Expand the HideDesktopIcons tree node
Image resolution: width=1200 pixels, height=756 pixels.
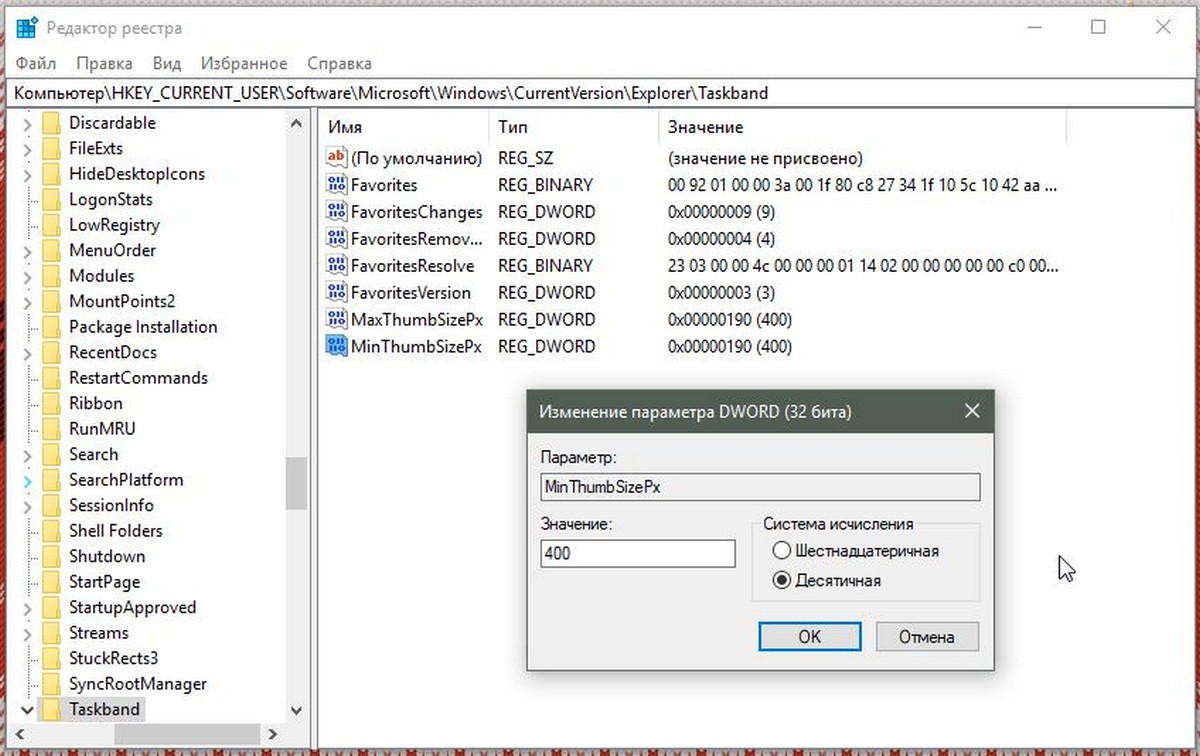(26, 174)
